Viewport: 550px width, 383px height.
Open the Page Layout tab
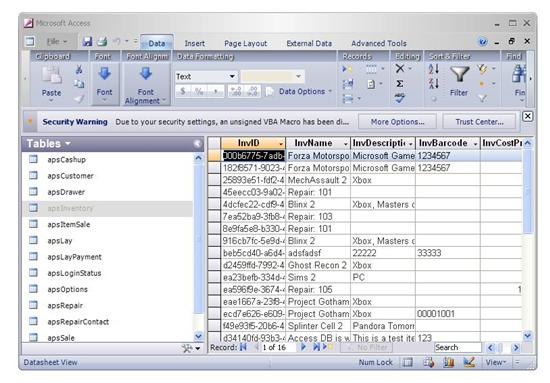[x=246, y=43]
